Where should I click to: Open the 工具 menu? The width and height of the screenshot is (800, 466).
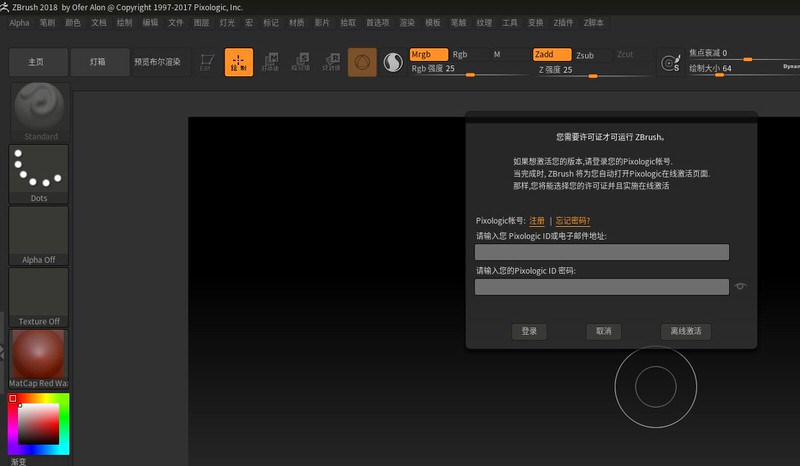(510, 23)
